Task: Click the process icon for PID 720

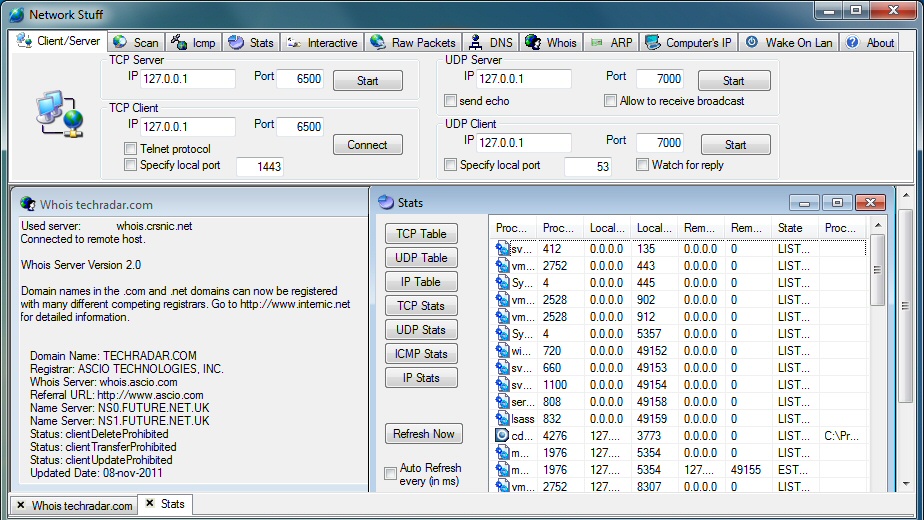Action: [502, 351]
